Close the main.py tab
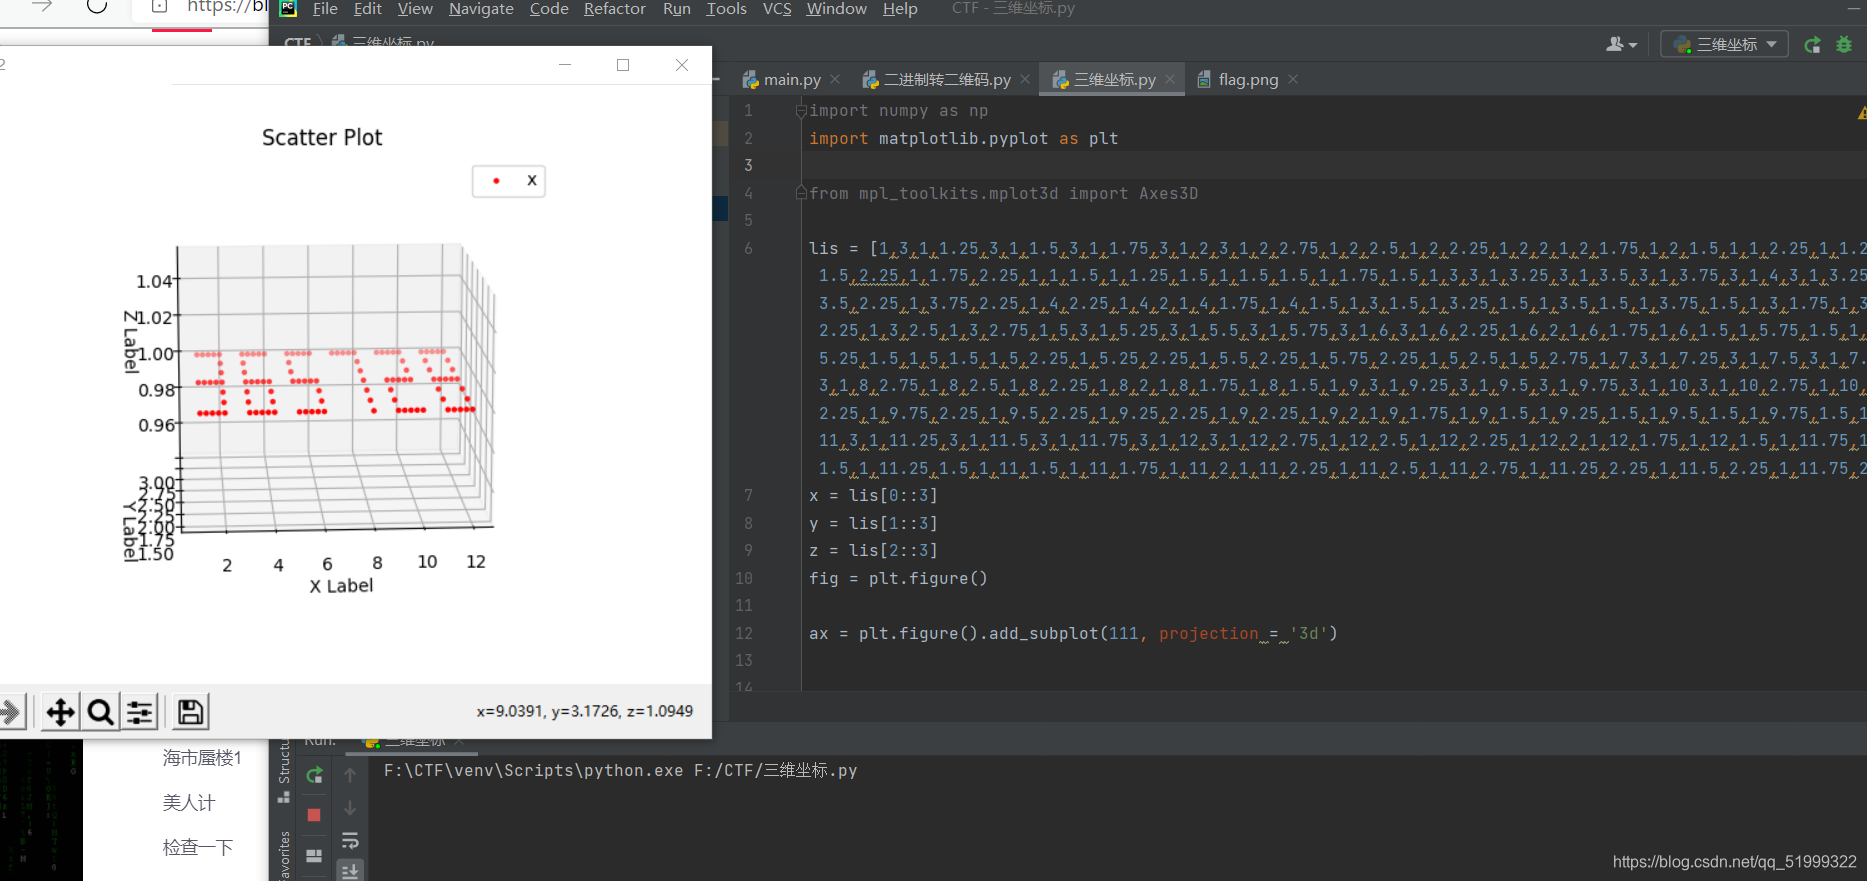1867x881 pixels. coord(835,80)
